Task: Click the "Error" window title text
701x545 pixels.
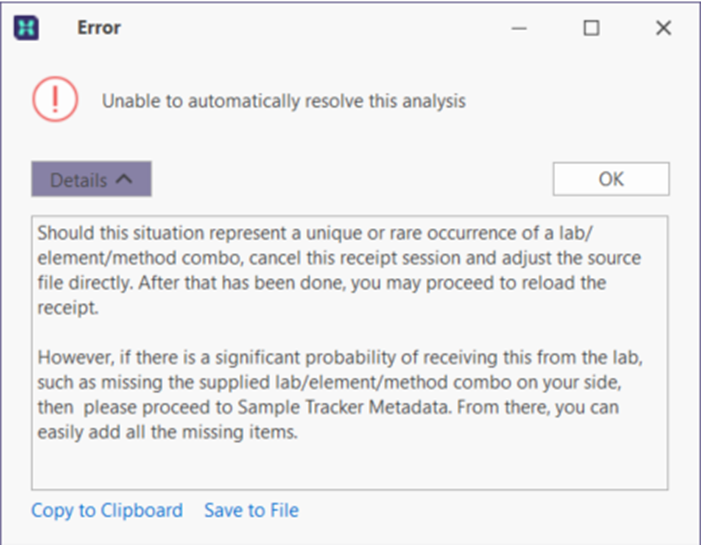Action: click(x=100, y=28)
